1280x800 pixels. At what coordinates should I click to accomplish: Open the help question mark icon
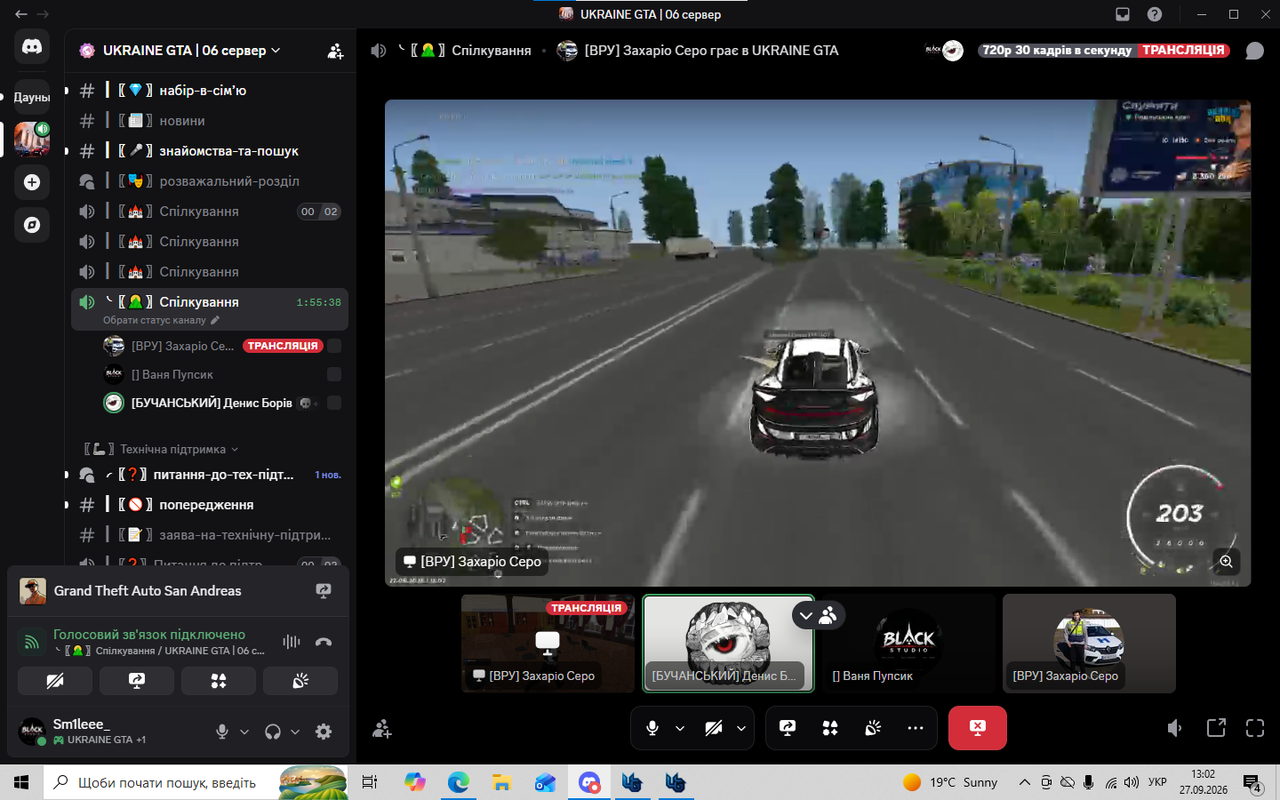(1155, 14)
